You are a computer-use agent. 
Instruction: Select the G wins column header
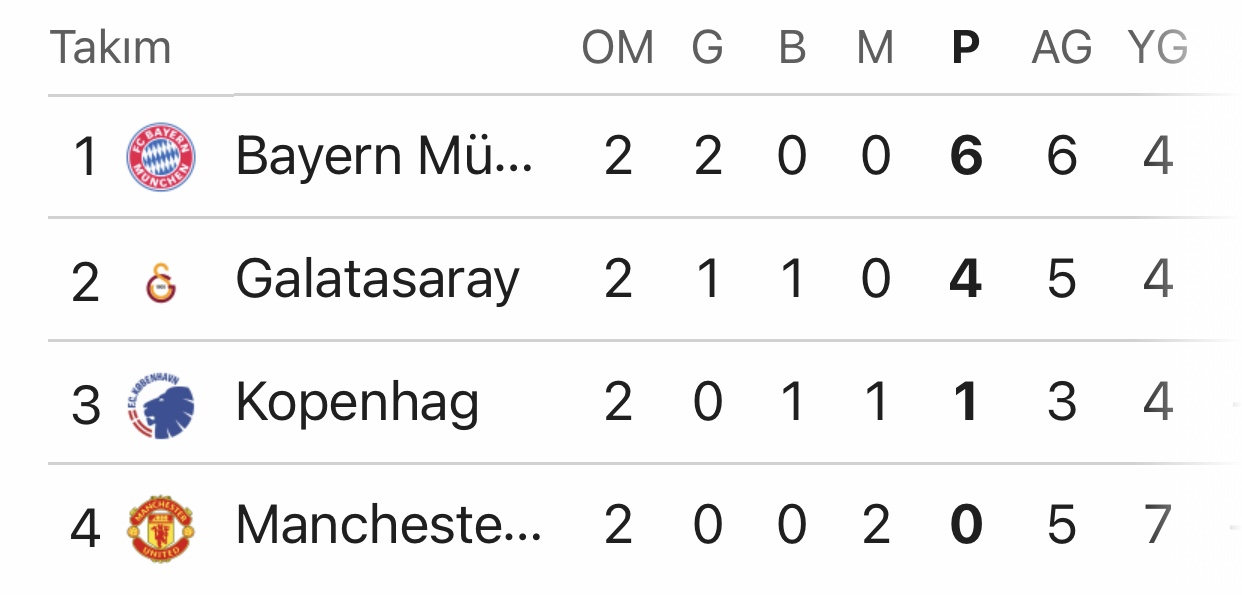pos(707,48)
